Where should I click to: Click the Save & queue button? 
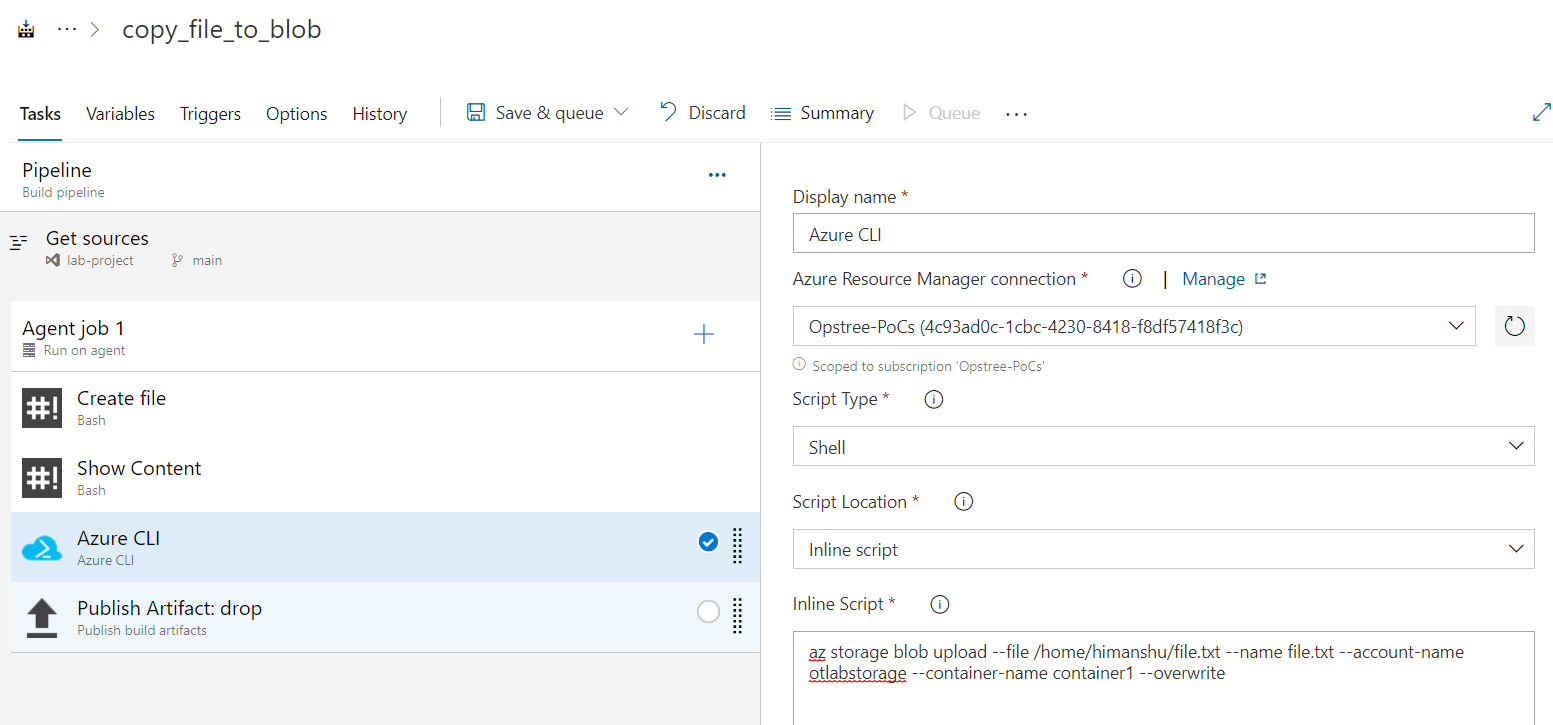[548, 113]
